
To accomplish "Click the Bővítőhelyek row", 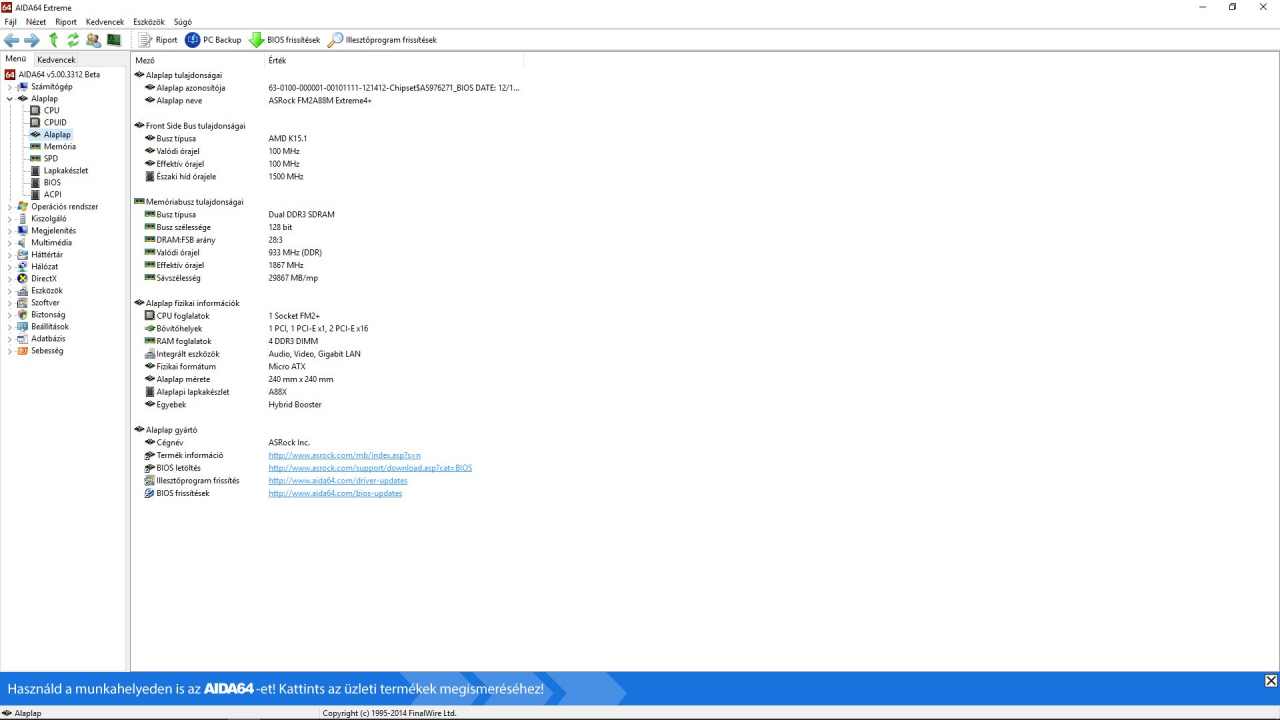I will [328, 328].
